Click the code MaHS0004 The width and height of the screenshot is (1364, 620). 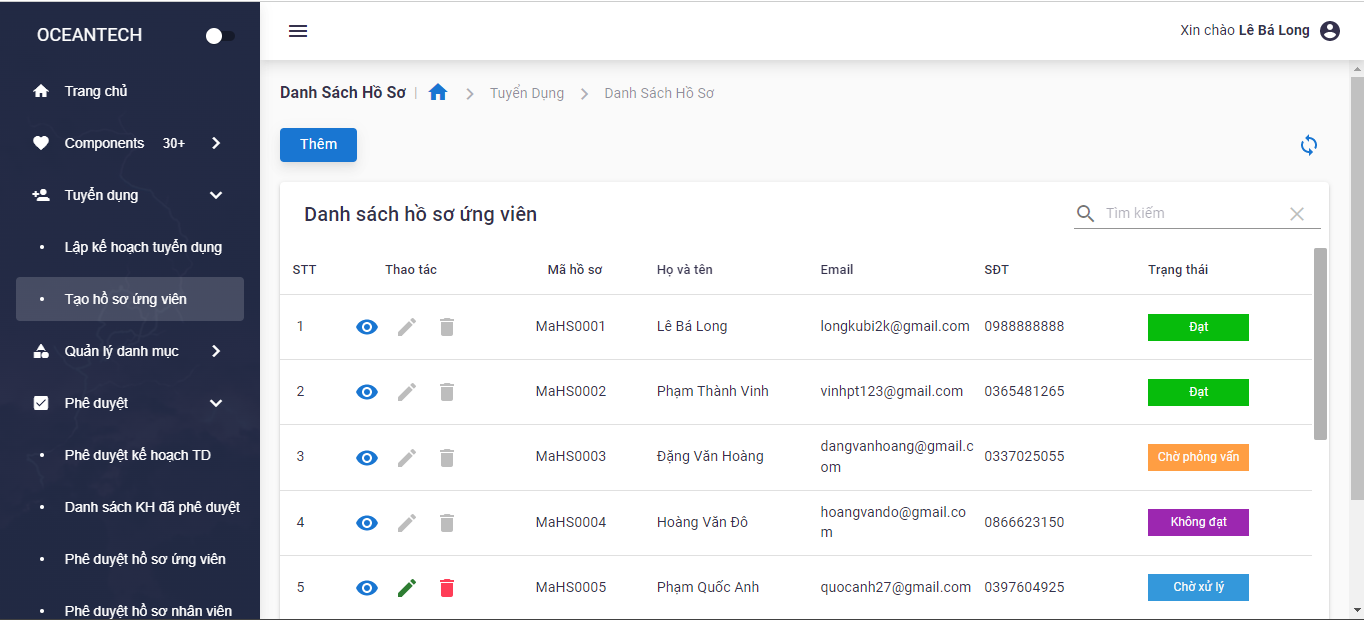pyautogui.click(x=571, y=522)
